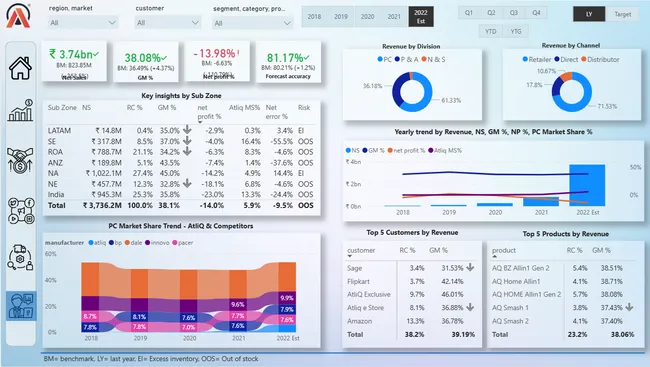Viewport: 650px width, 367px height.
Task: Select the 2020 year tab
Action: pyautogui.click(x=367, y=17)
